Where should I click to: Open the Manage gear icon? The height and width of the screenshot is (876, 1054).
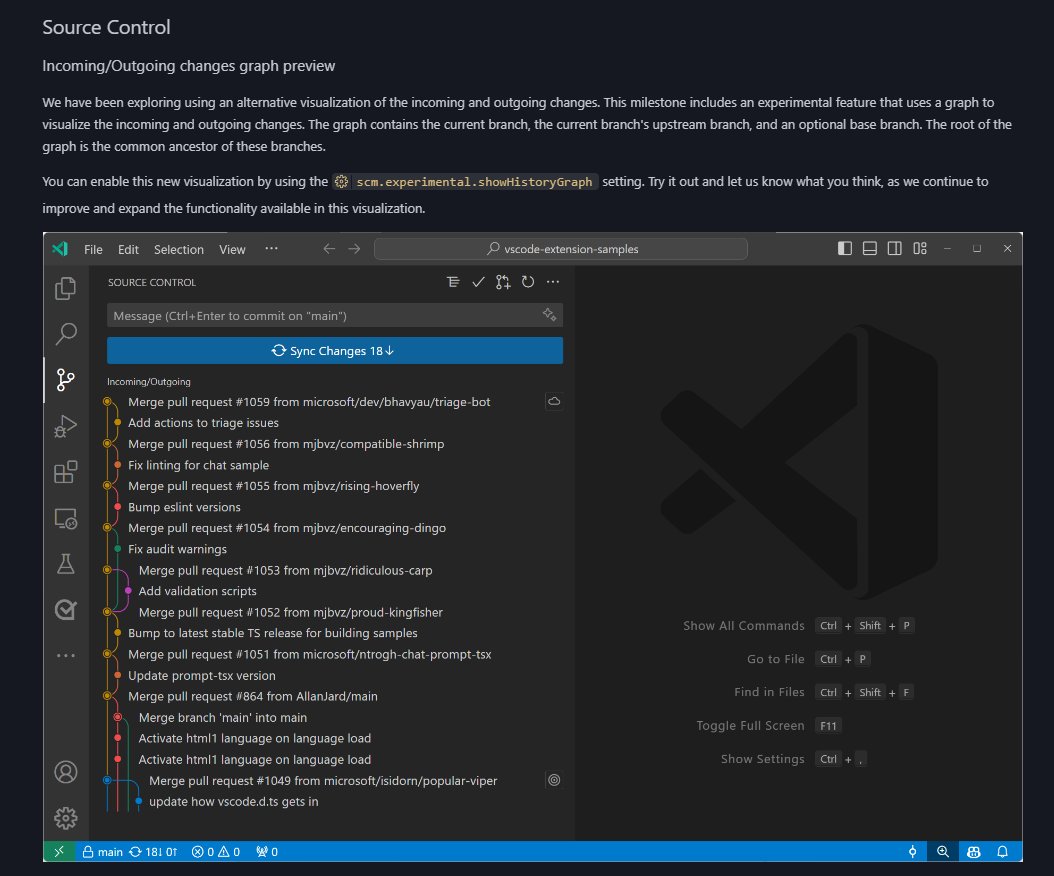click(x=65, y=818)
